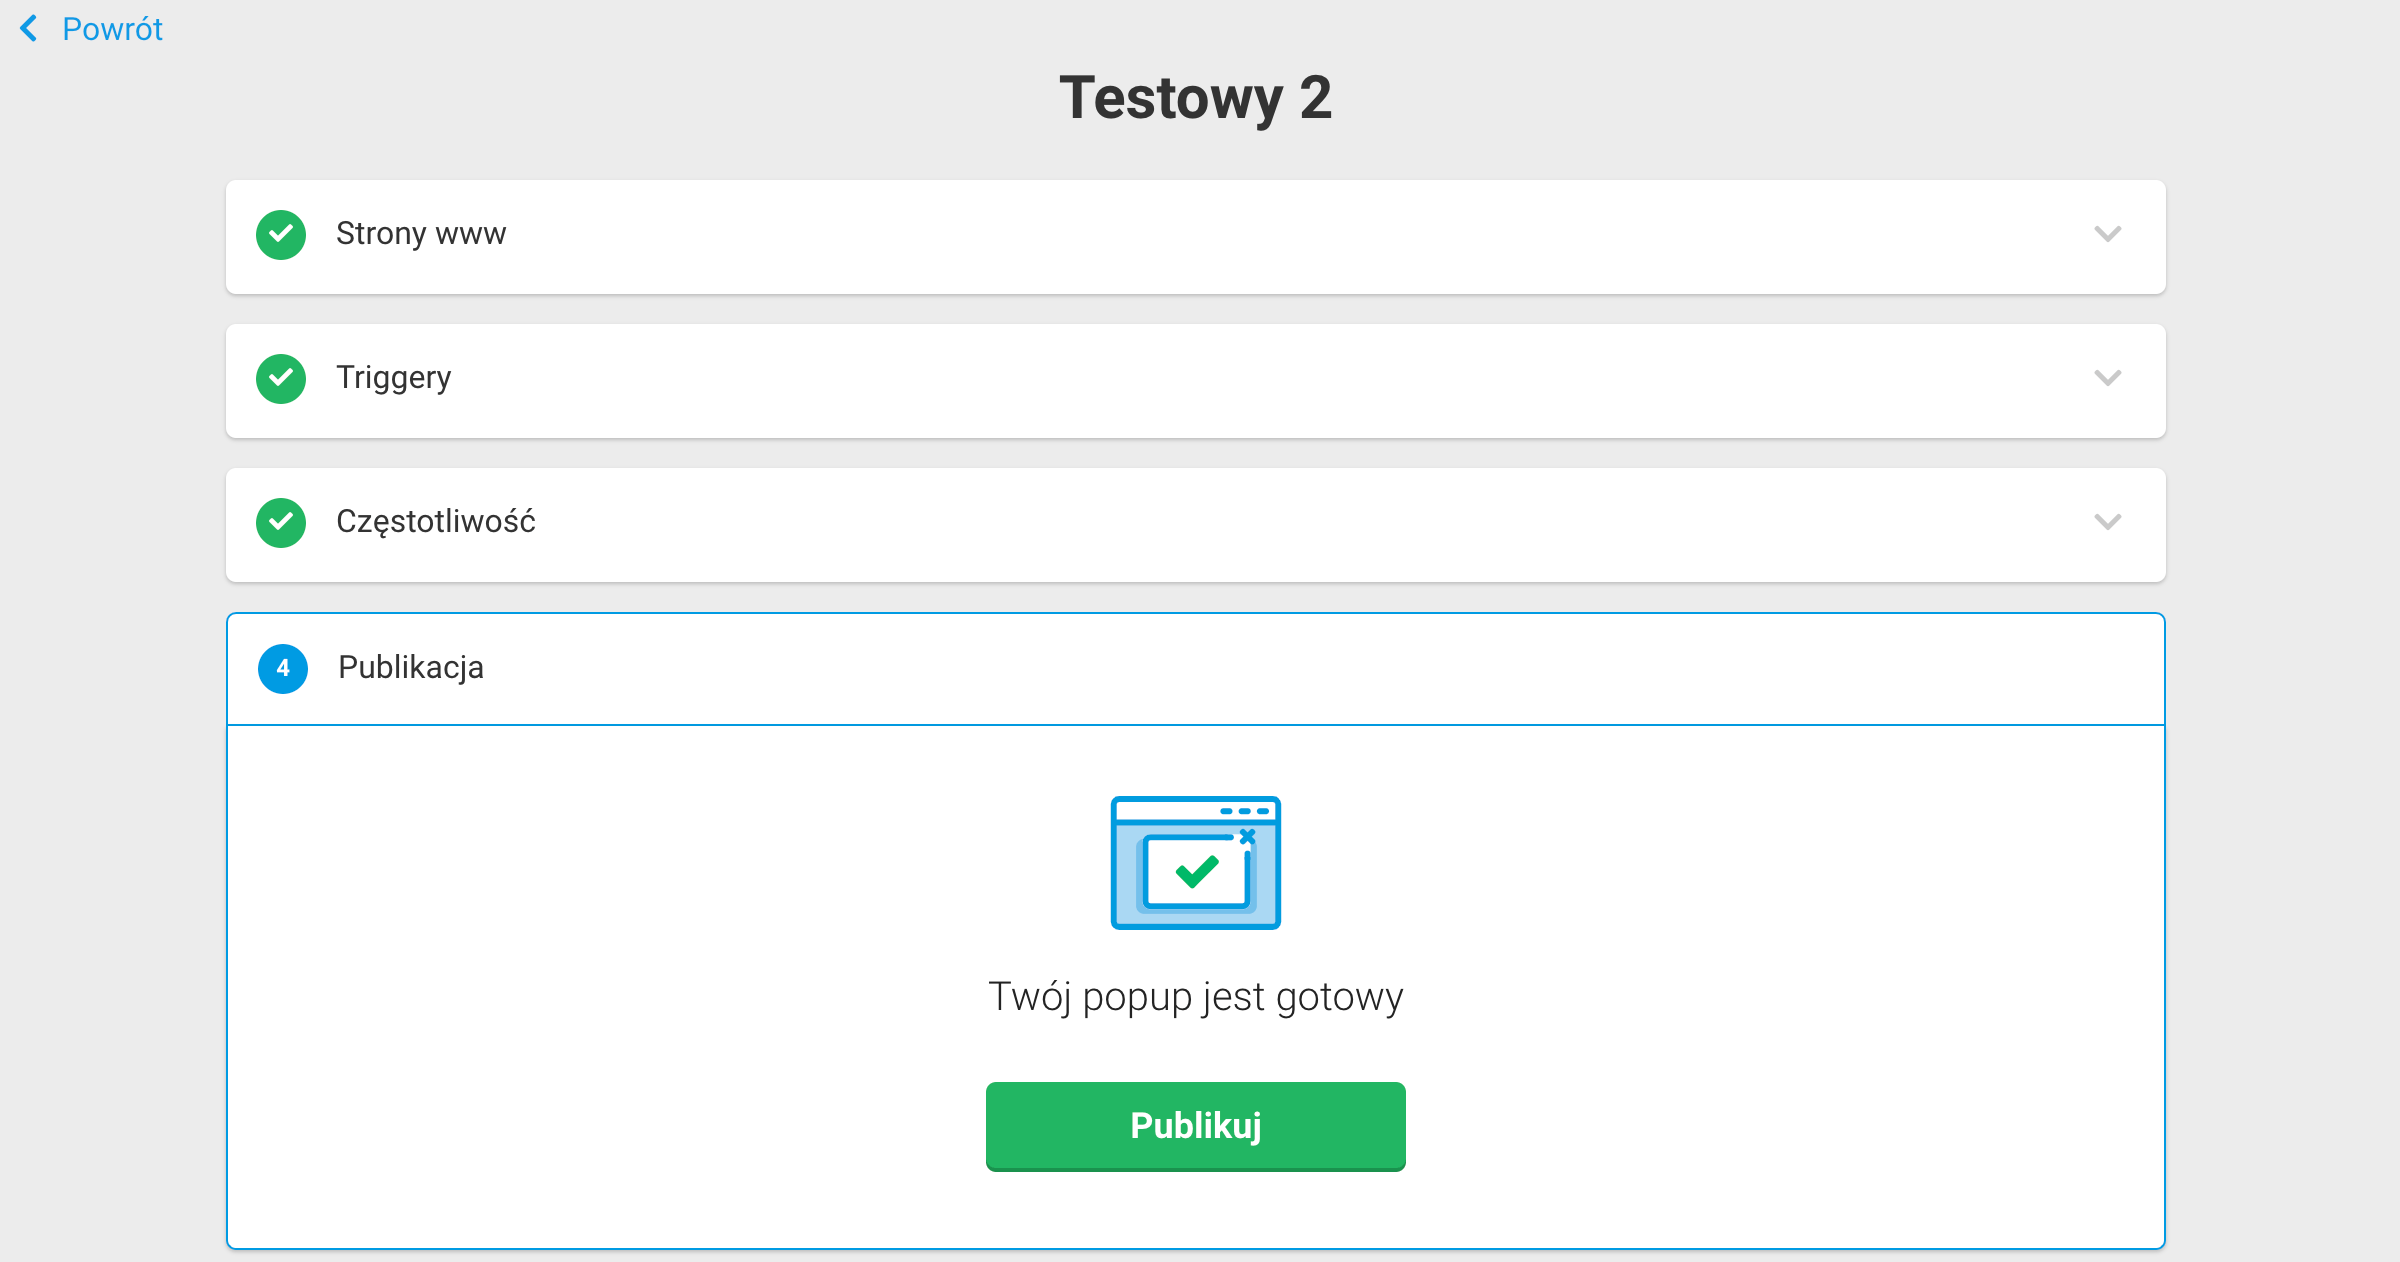Click the 'Twój popup jest gotowy' text
The height and width of the screenshot is (1262, 2400).
point(1196,998)
